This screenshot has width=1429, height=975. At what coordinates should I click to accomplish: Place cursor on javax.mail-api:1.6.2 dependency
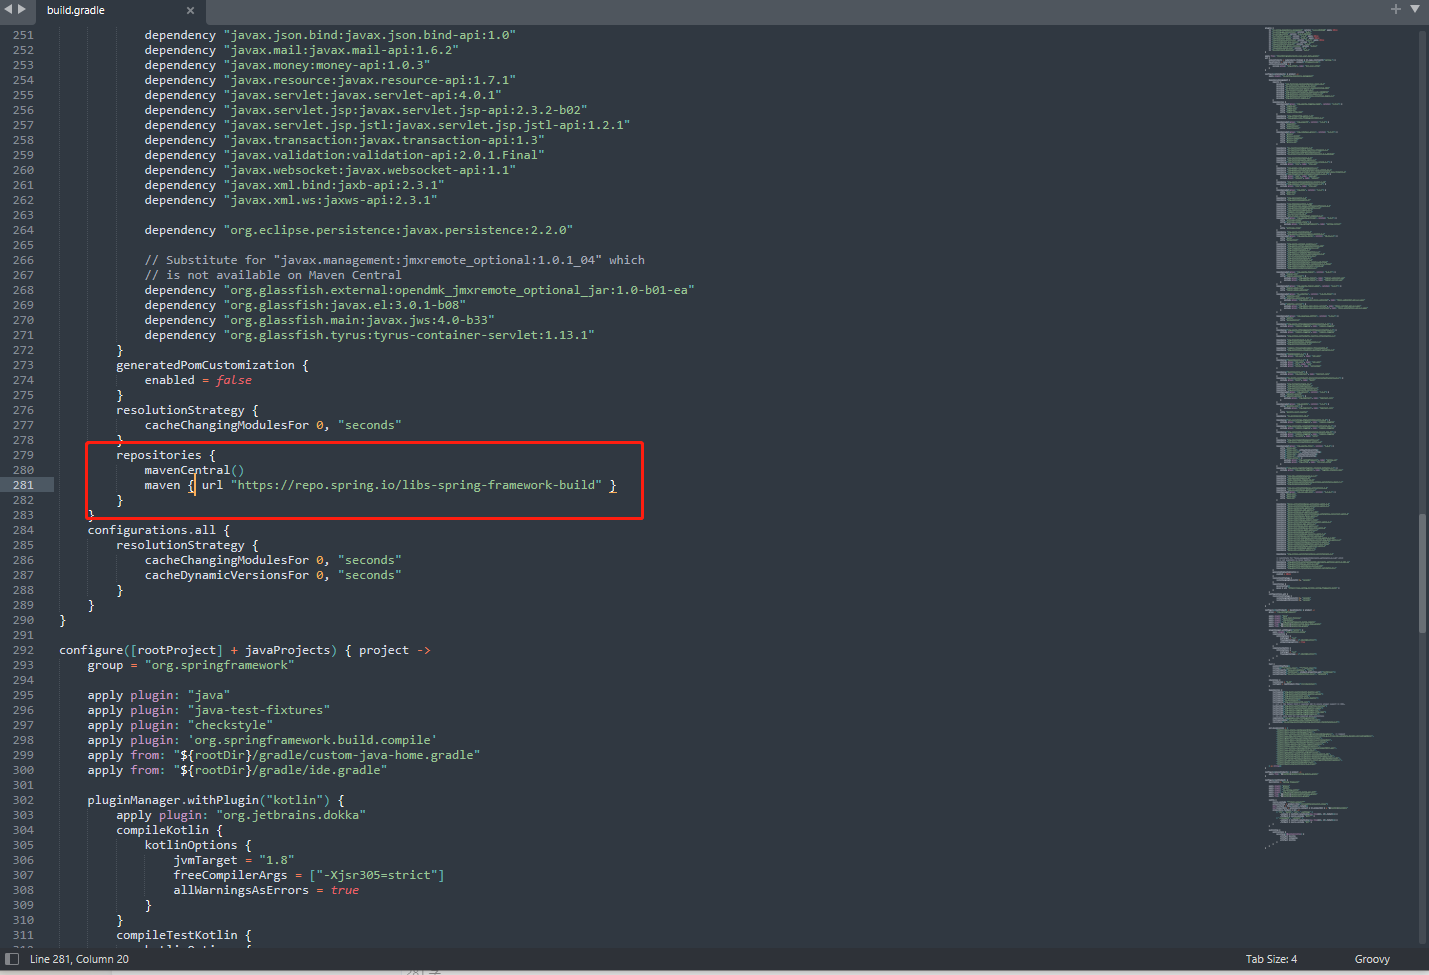[301, 50]
